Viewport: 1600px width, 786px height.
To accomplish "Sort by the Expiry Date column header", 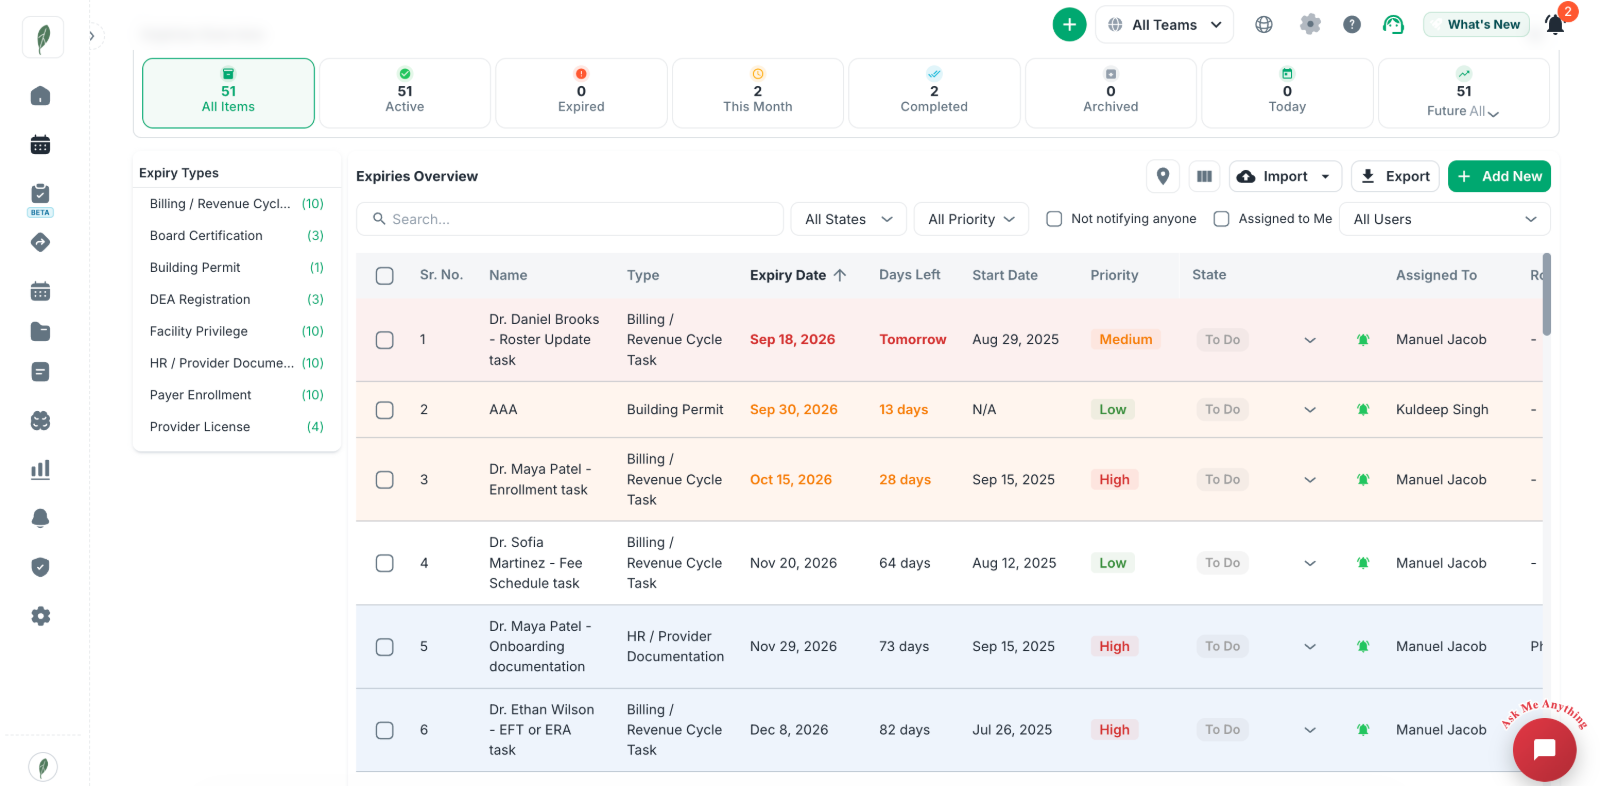I will pos(798,276).
